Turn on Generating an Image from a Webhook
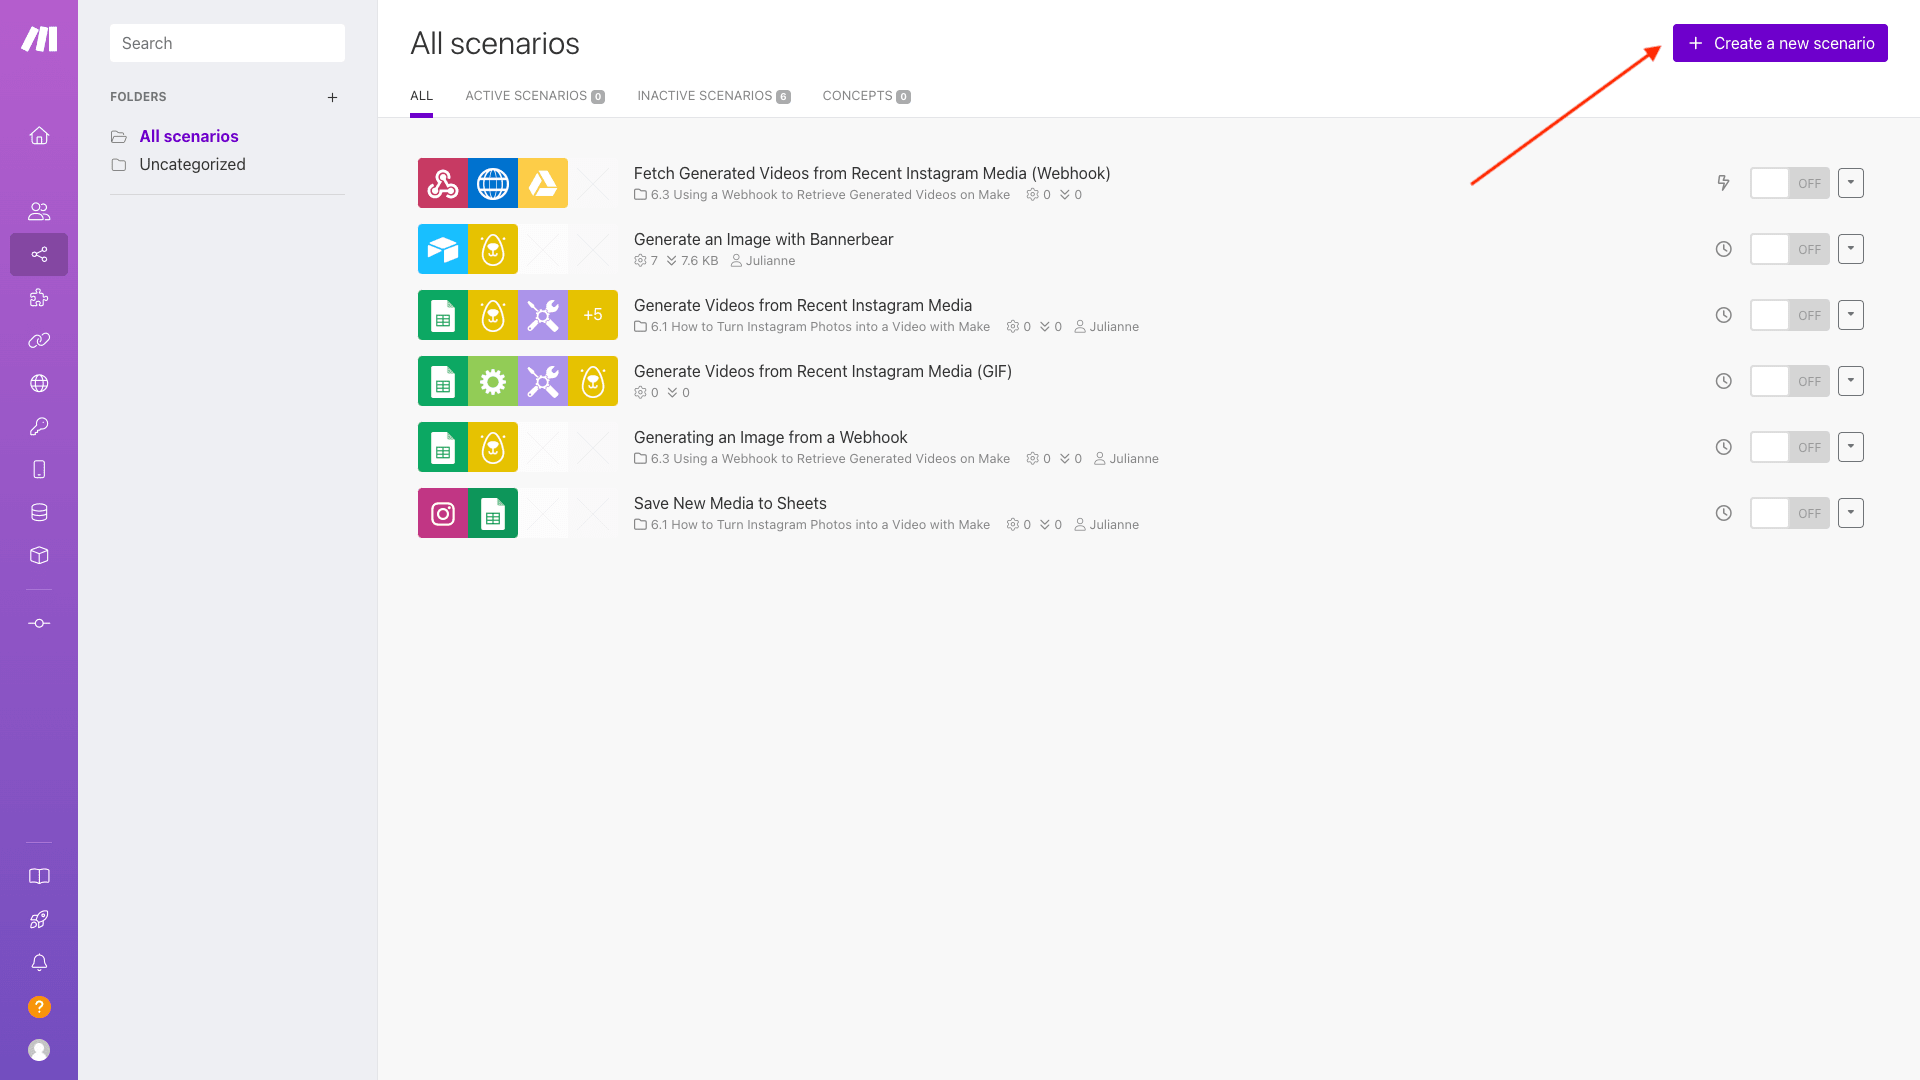Screen dimensions: 1920x1080 [x=1789, y=447]
